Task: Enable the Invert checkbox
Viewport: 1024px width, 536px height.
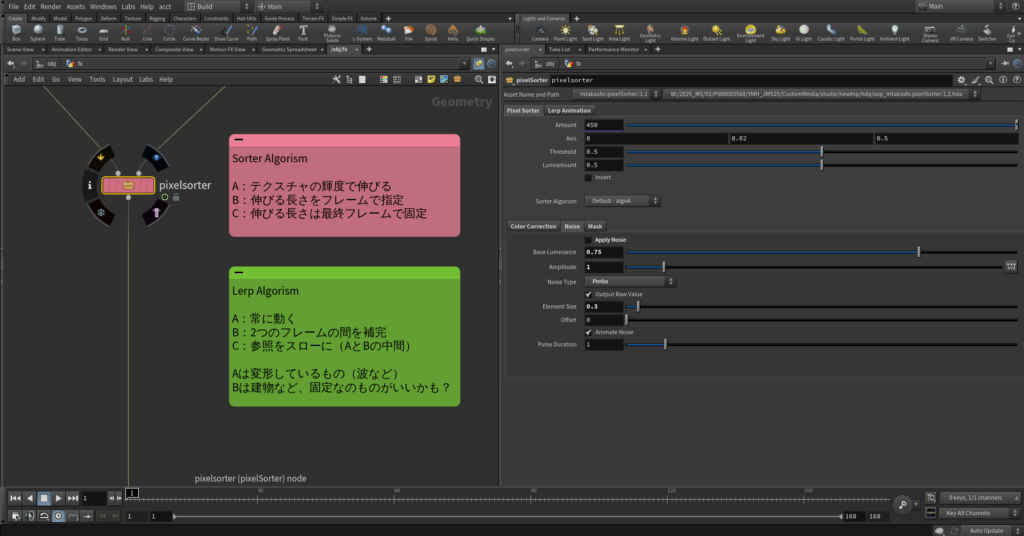Action: (588, 177)
